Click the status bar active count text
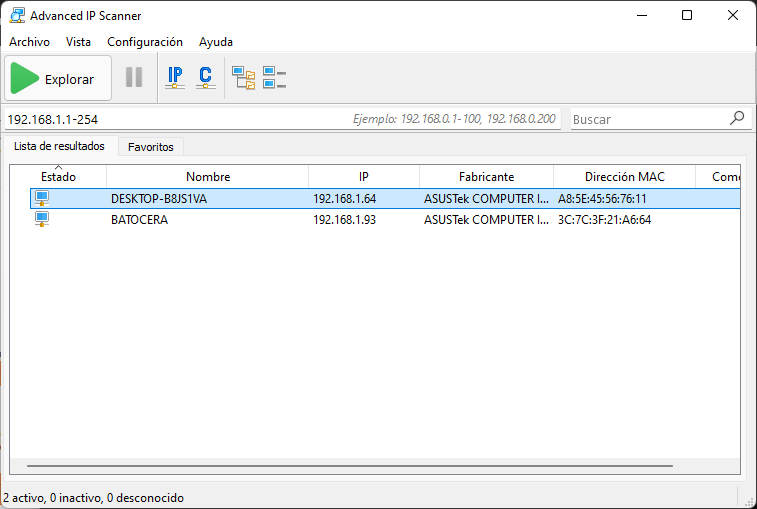This screenshot has width=757, height=509. (93, 498)
